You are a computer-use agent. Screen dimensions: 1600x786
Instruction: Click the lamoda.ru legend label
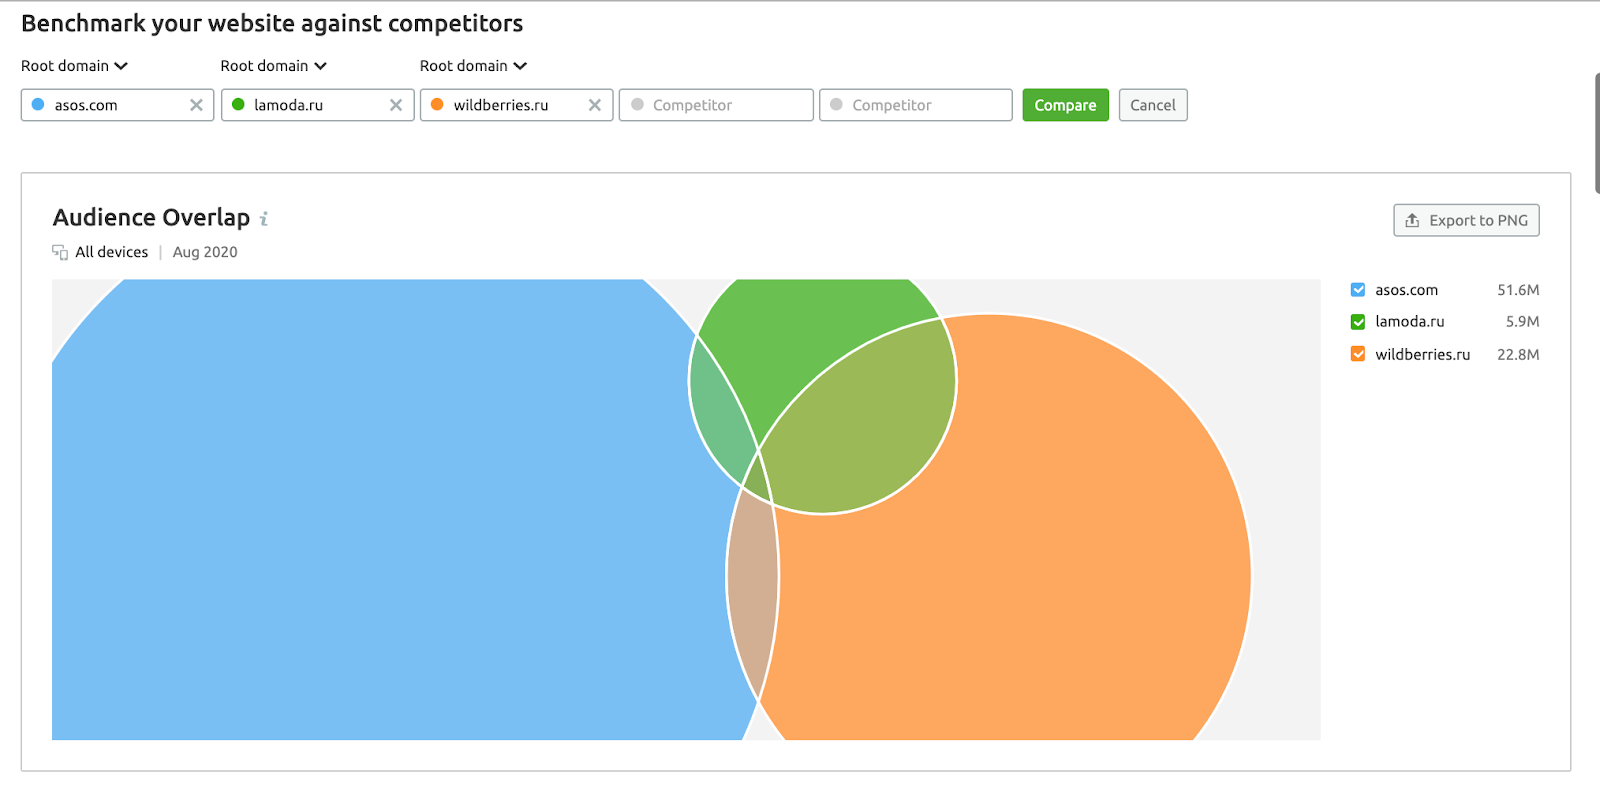click(x=1409, y=322)
